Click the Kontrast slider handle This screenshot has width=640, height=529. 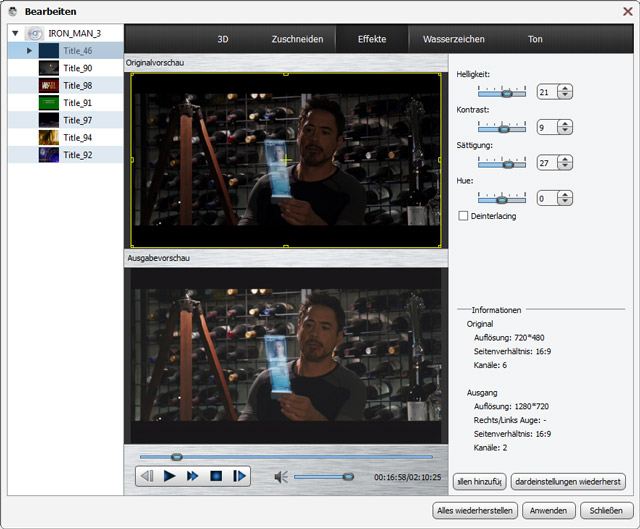[504, 129]
